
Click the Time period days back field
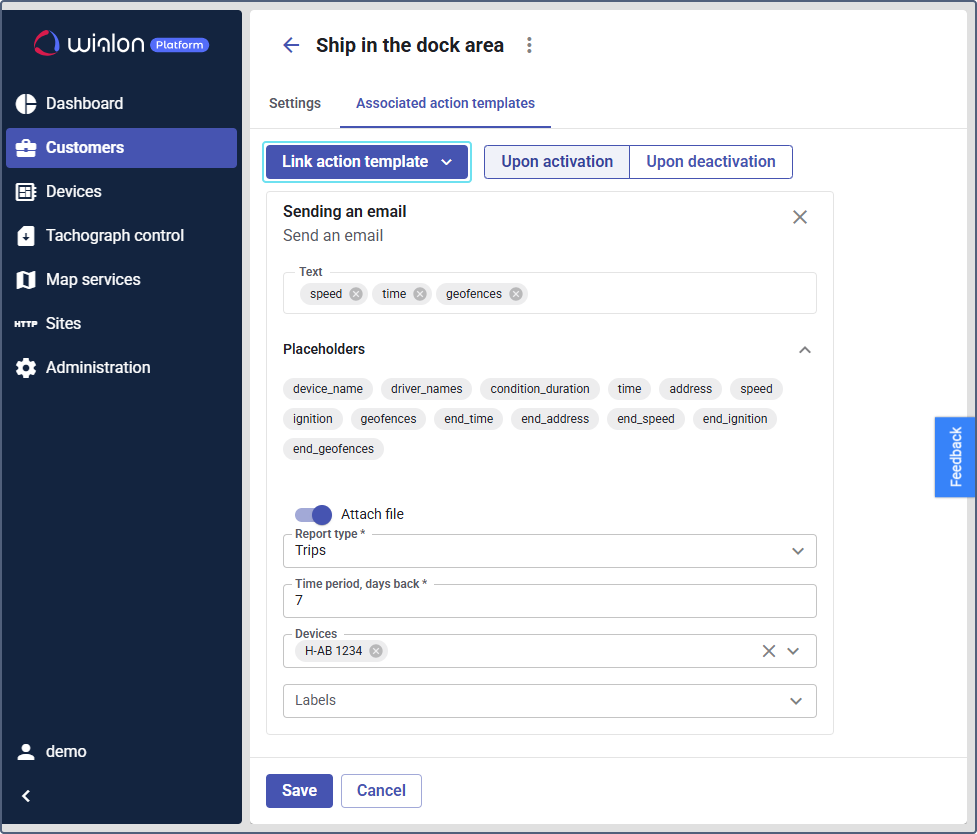coord(550,601)
